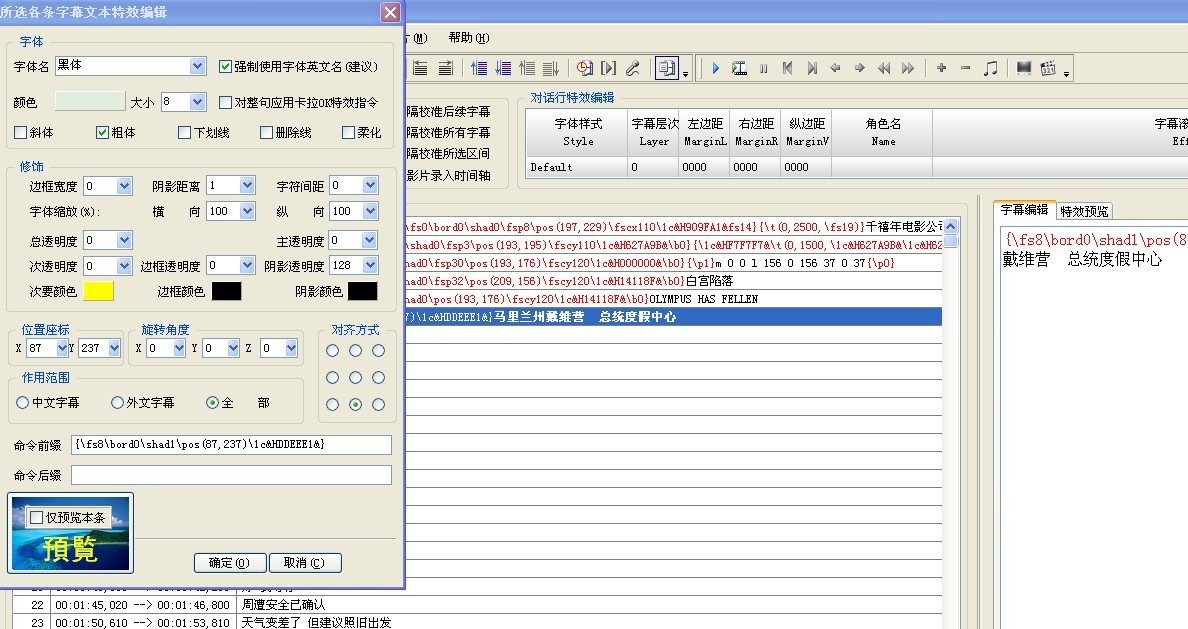
Task: Open the 帮助(H) menu
Action: (468, 38)
